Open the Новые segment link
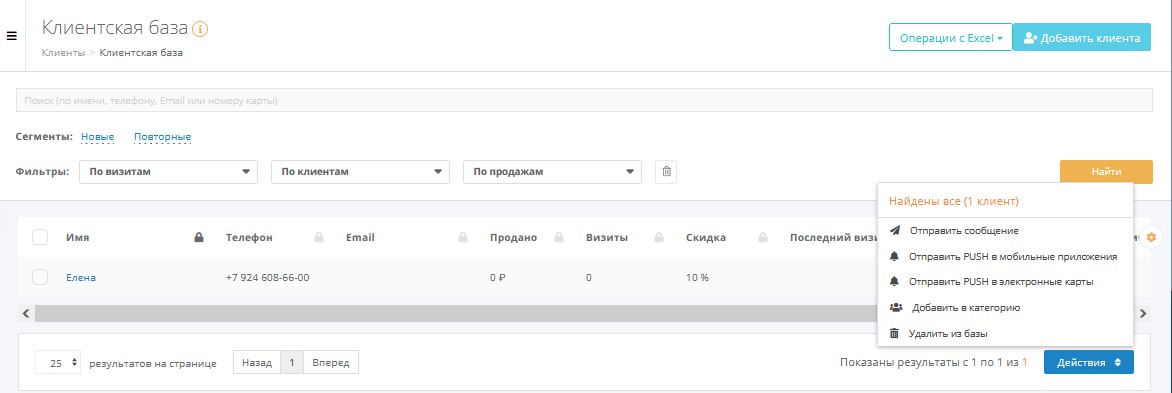 click(97, 137)
